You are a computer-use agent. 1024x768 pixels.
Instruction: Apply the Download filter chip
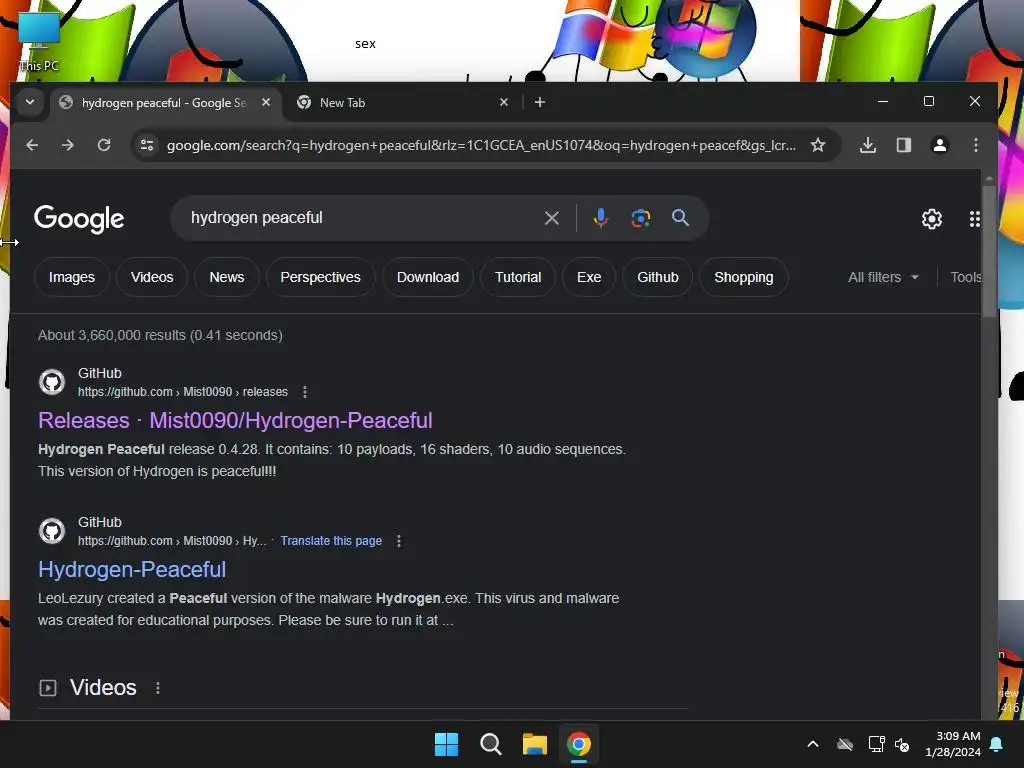point(428,278)
